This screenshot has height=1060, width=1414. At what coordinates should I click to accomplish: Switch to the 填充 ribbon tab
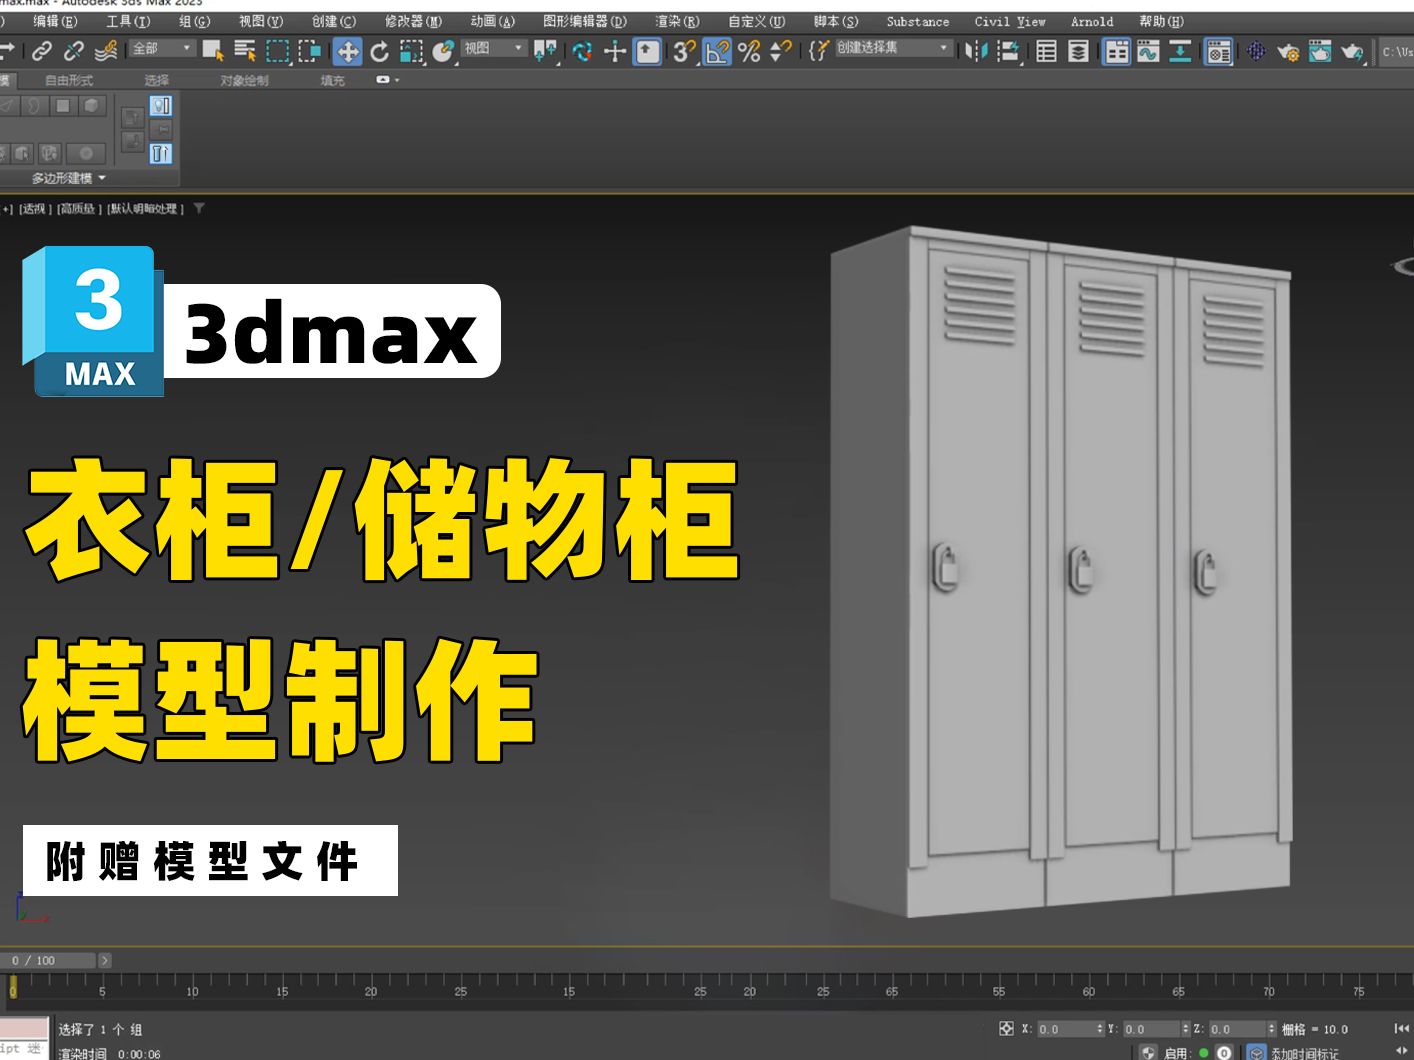(332, 80)
